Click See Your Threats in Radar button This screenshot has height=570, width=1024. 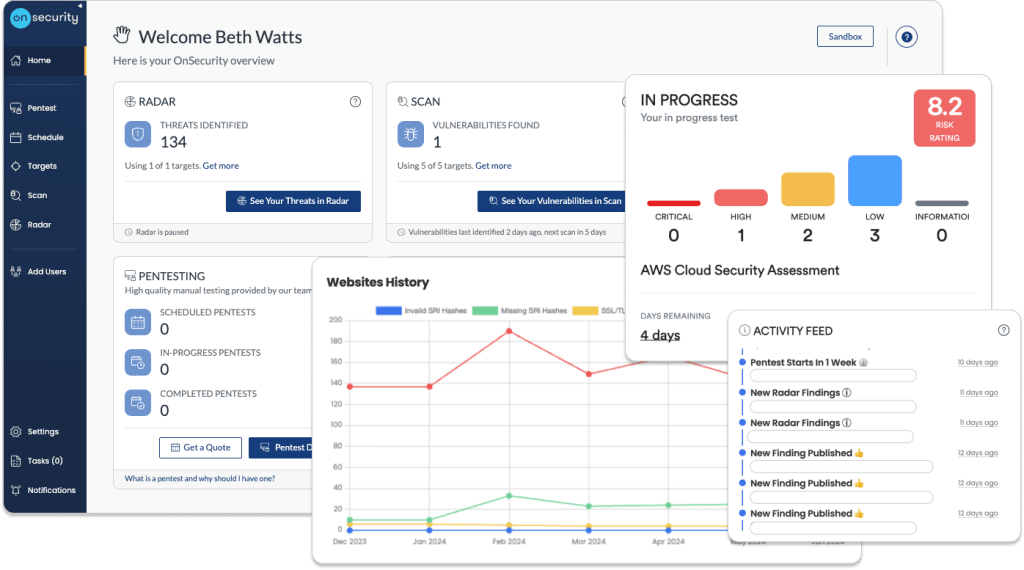click(293, 201)
